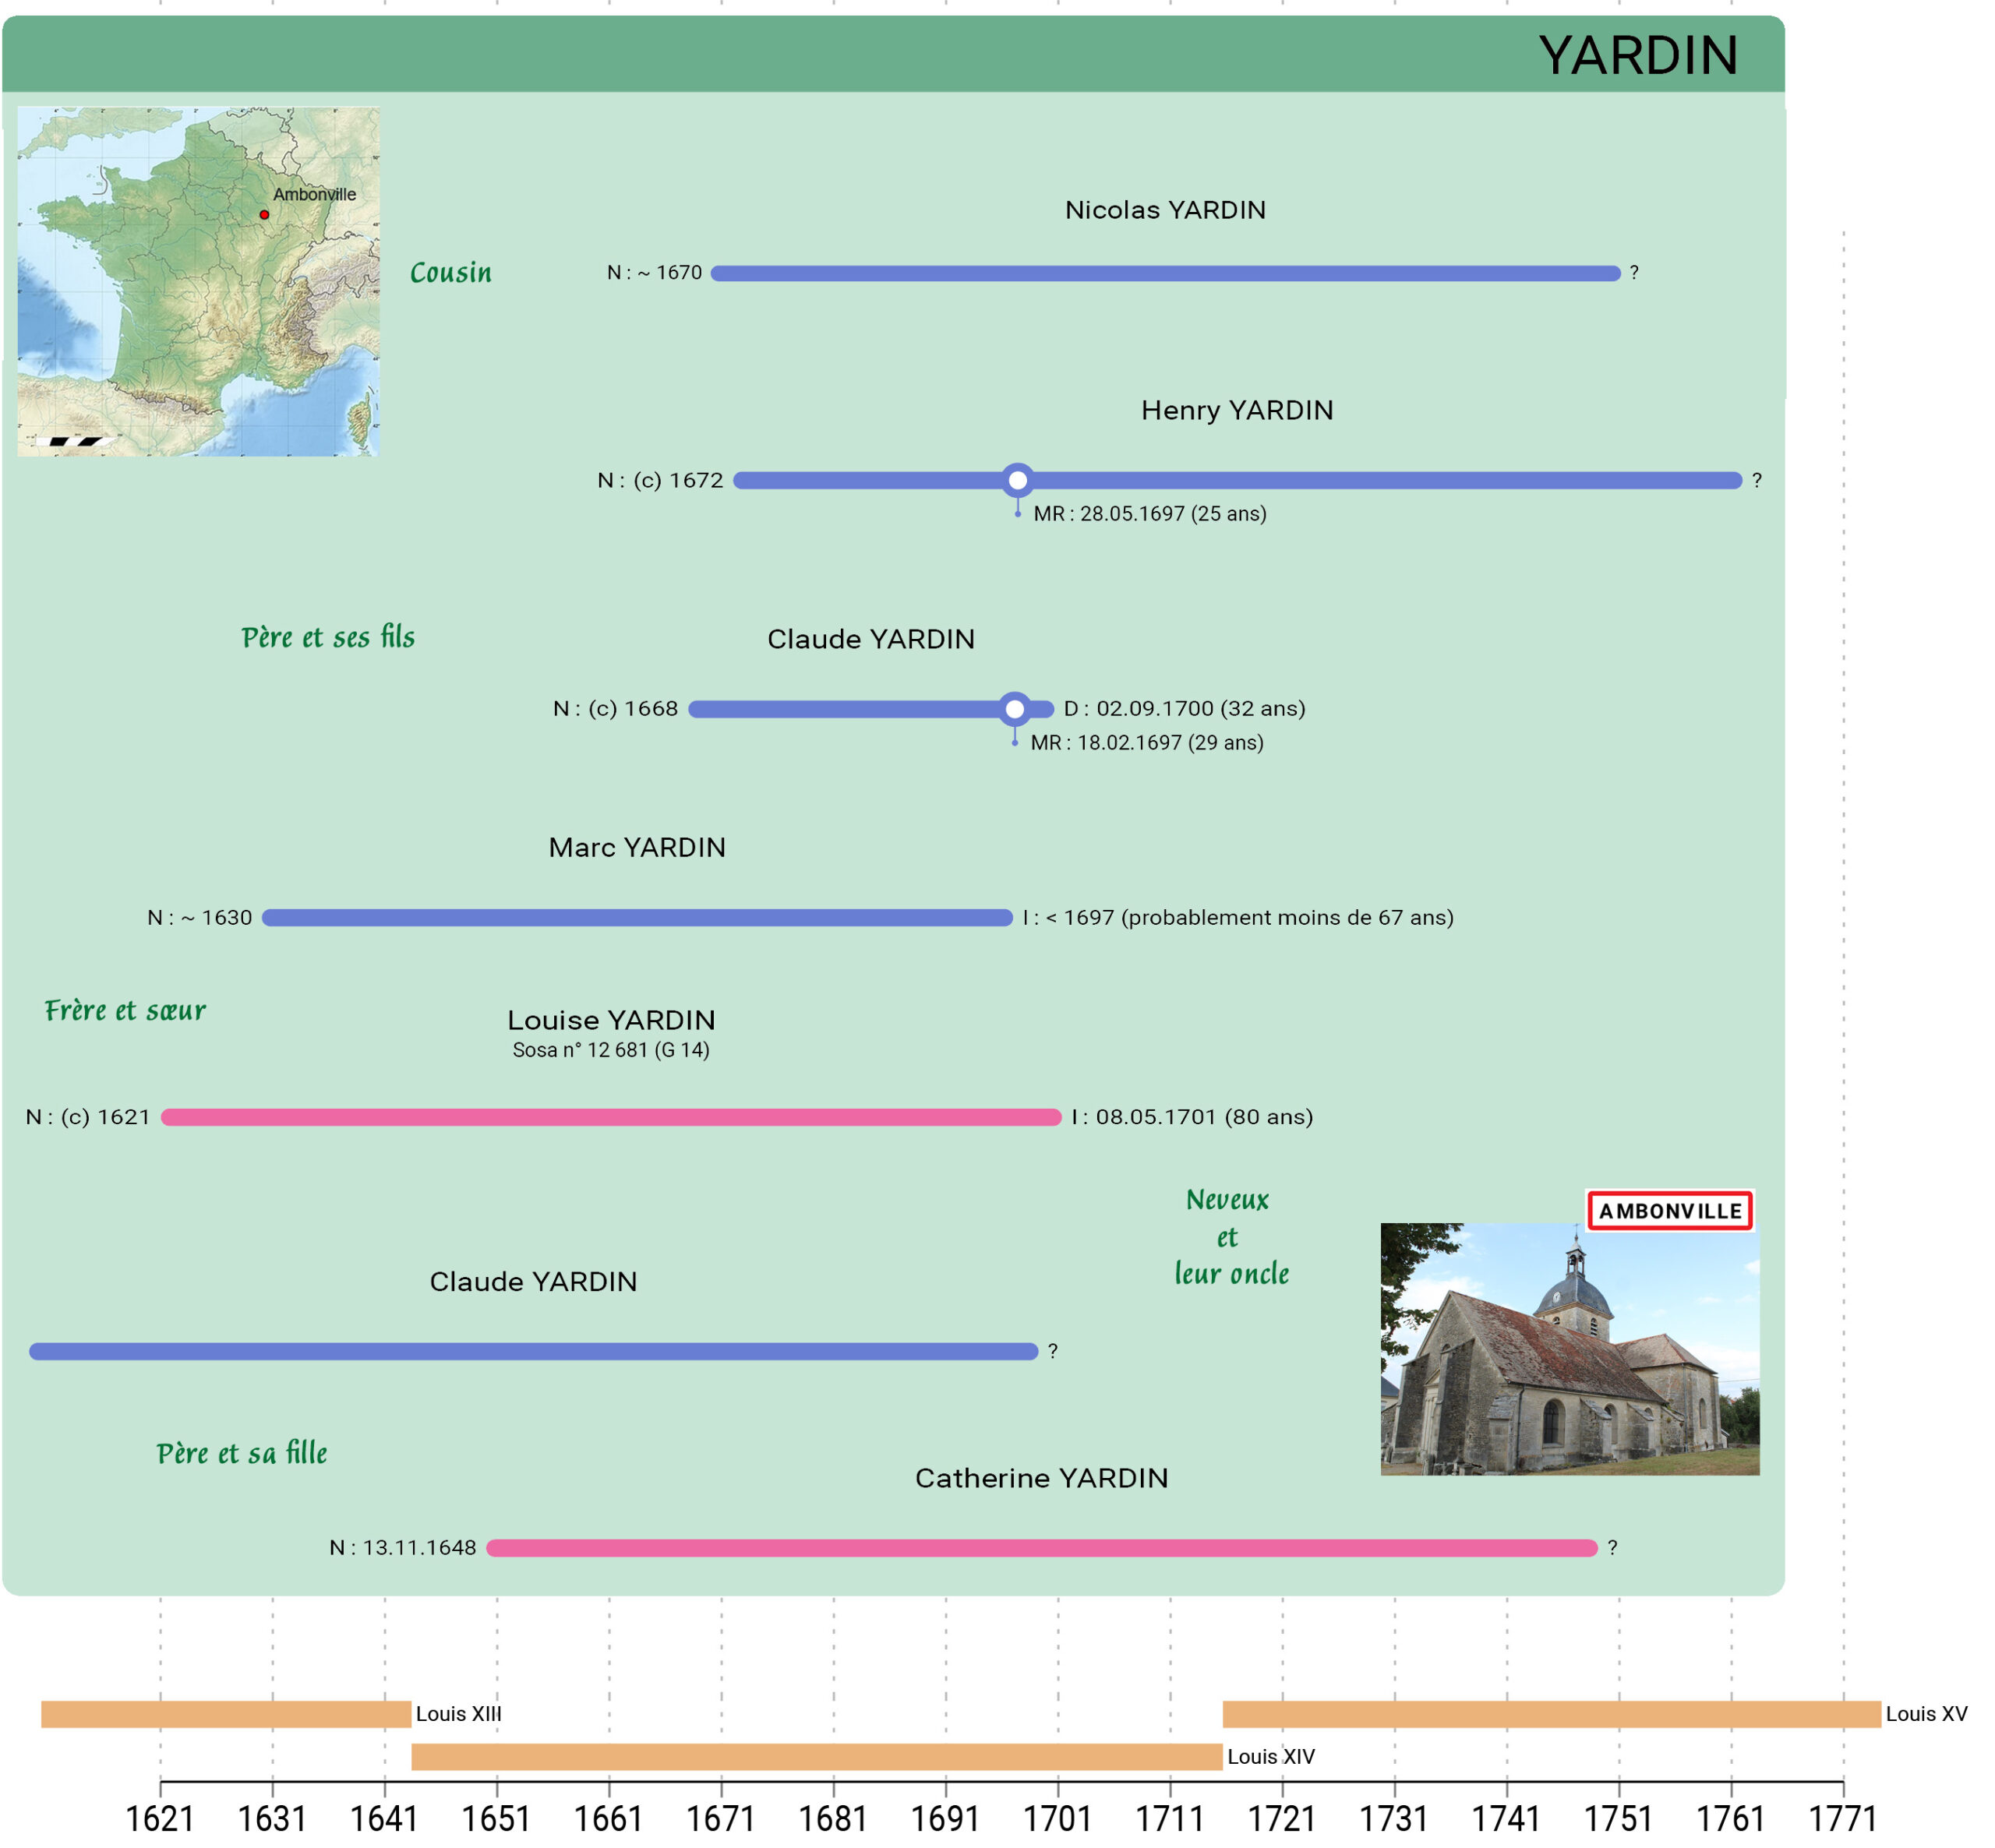Open the France map thumbnail

(198, 282)
